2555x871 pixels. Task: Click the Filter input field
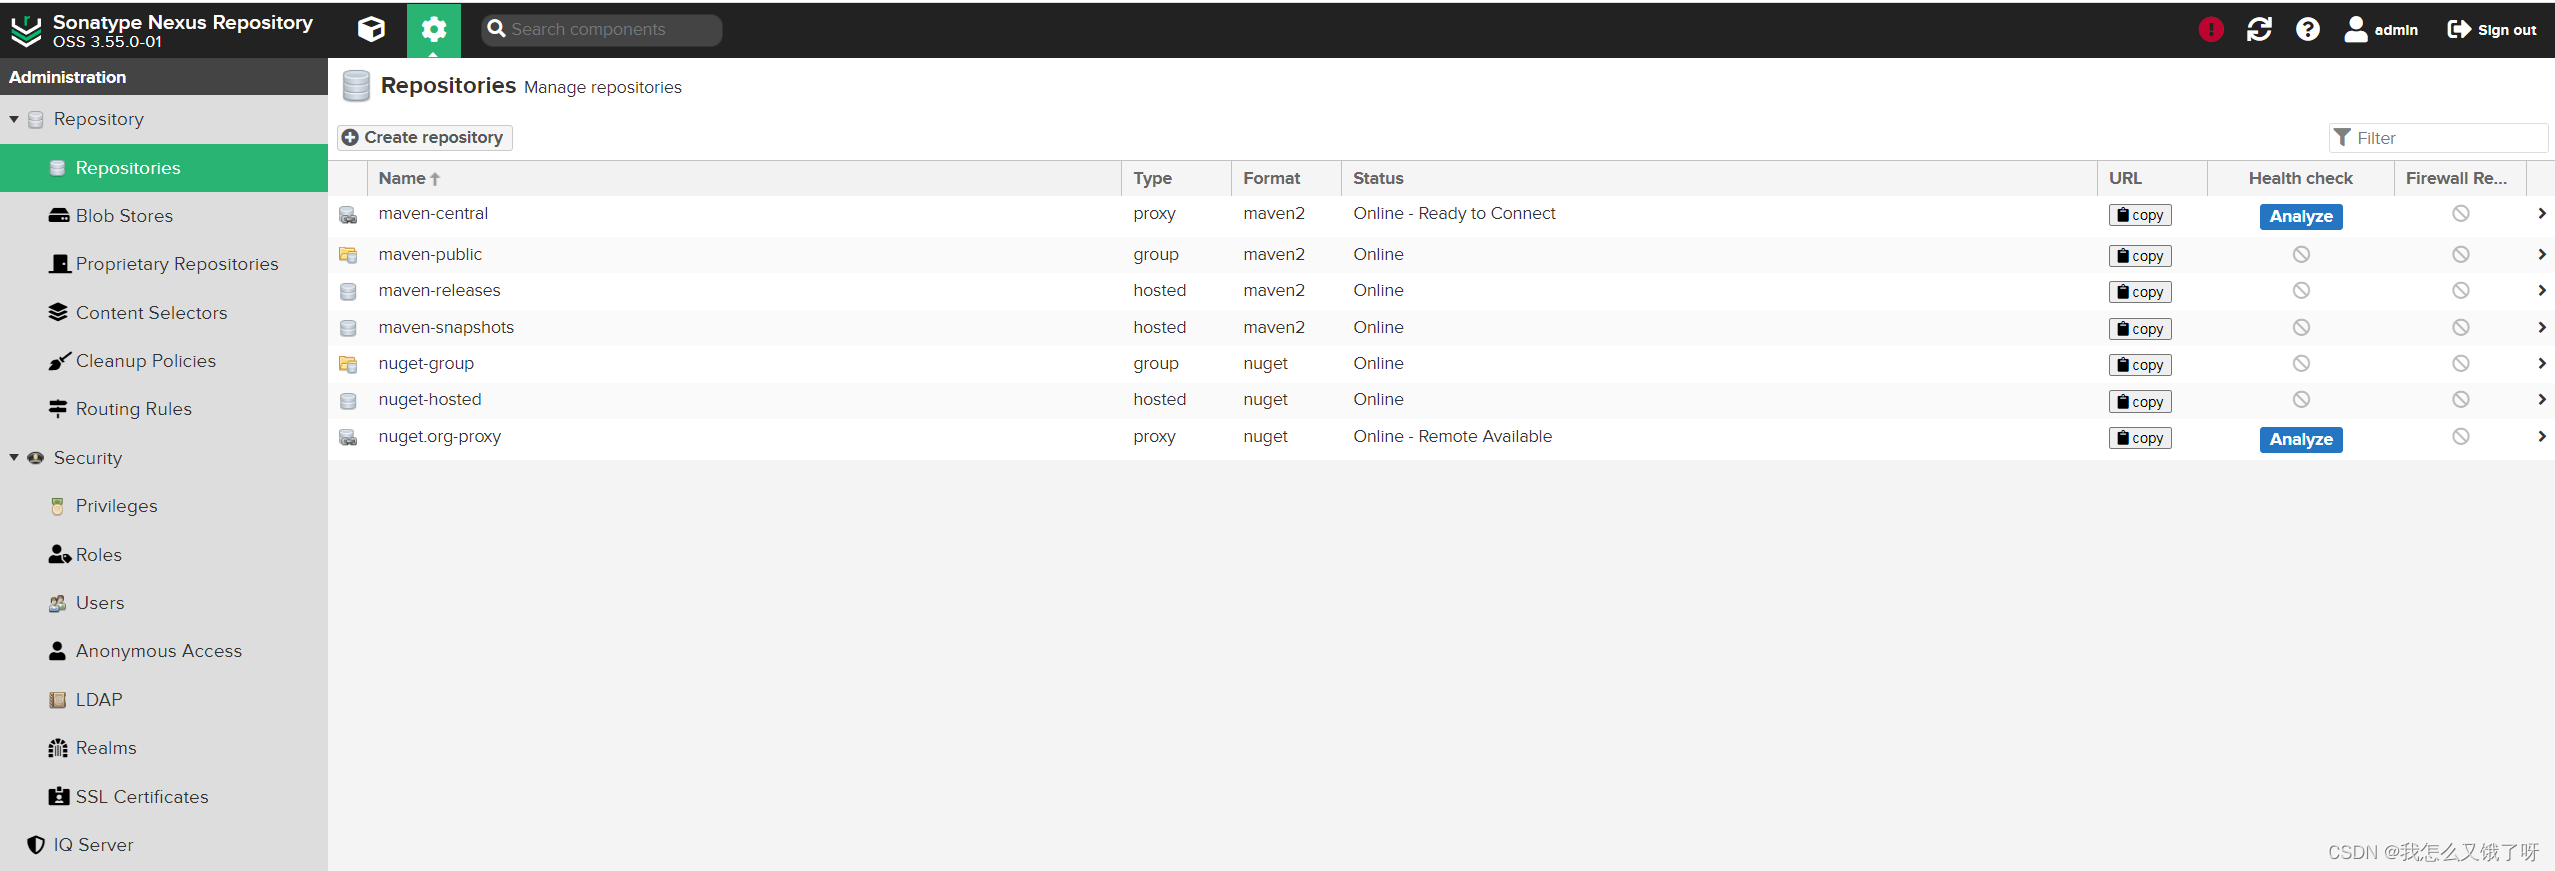2438,138
